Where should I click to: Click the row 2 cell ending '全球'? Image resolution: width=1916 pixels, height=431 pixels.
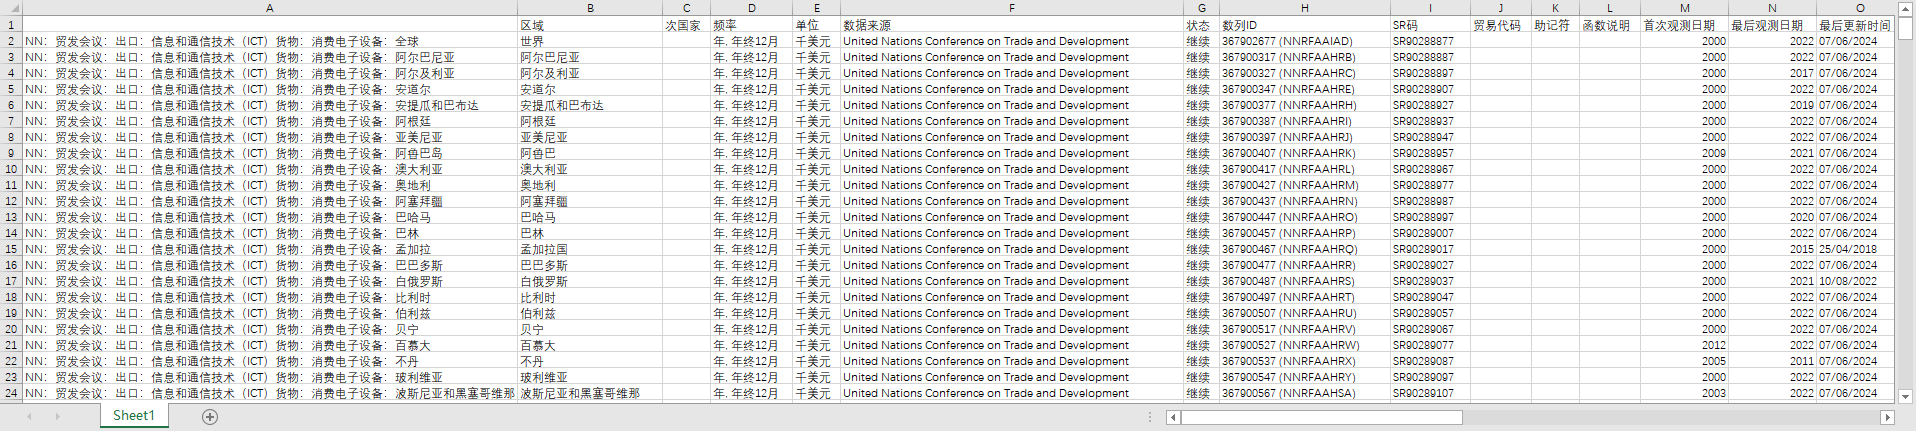click(x=270, y=41)
